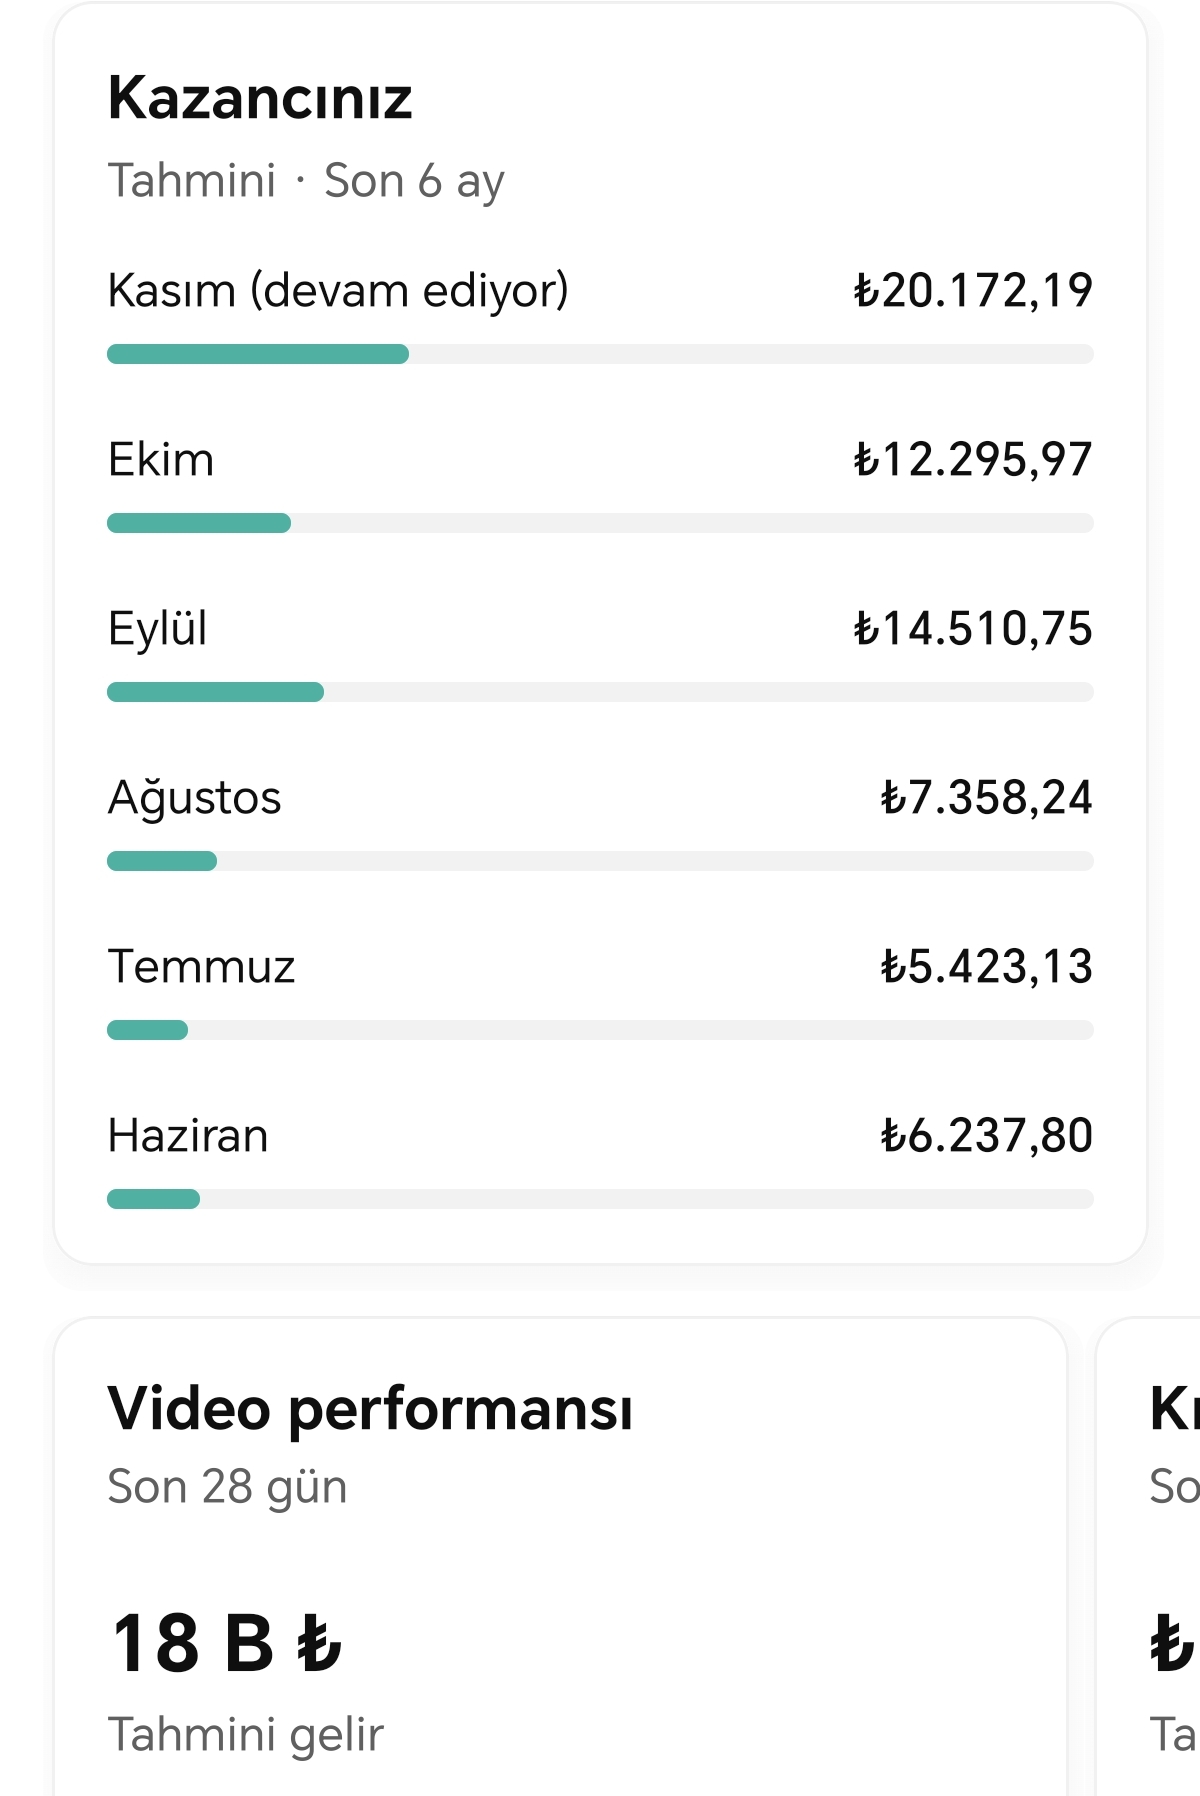Tap the Ağustos progress bar

[x=600, y=861]
